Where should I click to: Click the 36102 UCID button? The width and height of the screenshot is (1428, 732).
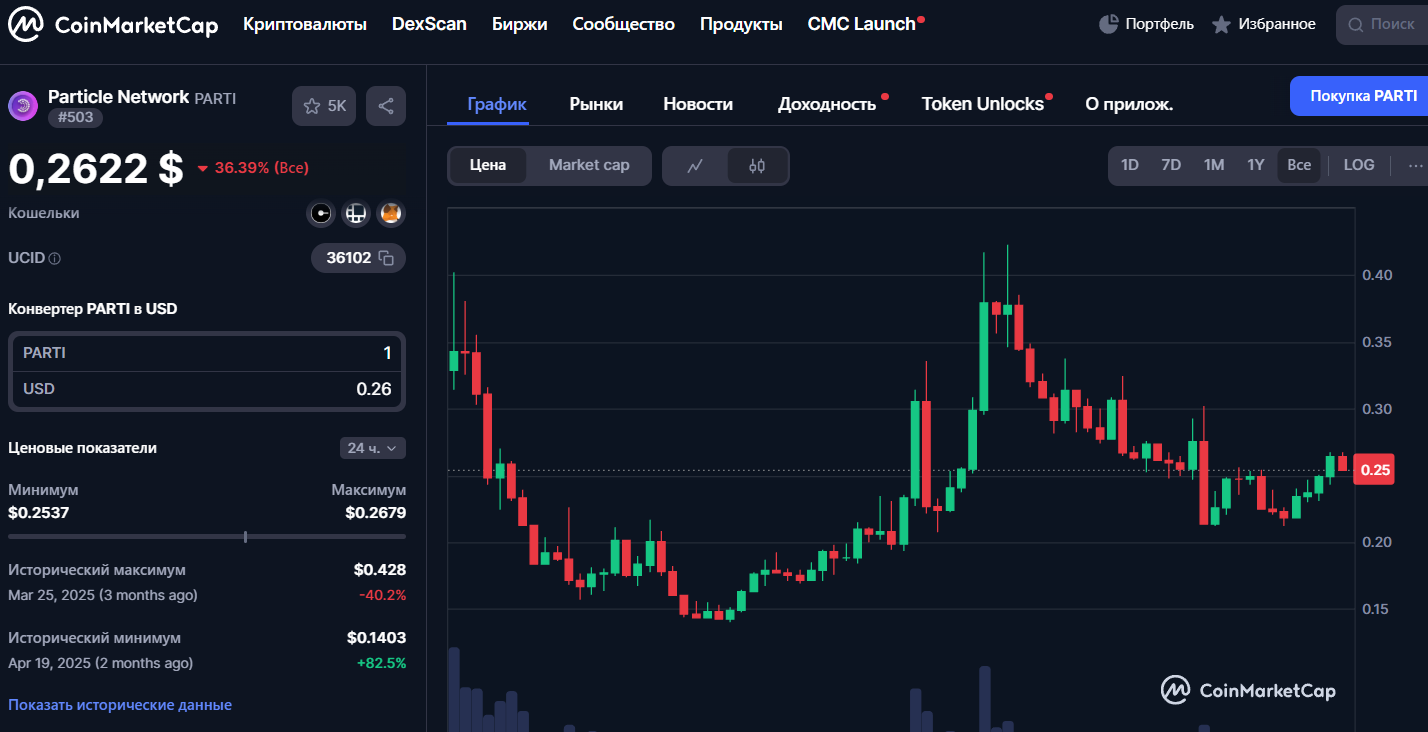pos(358,258)
